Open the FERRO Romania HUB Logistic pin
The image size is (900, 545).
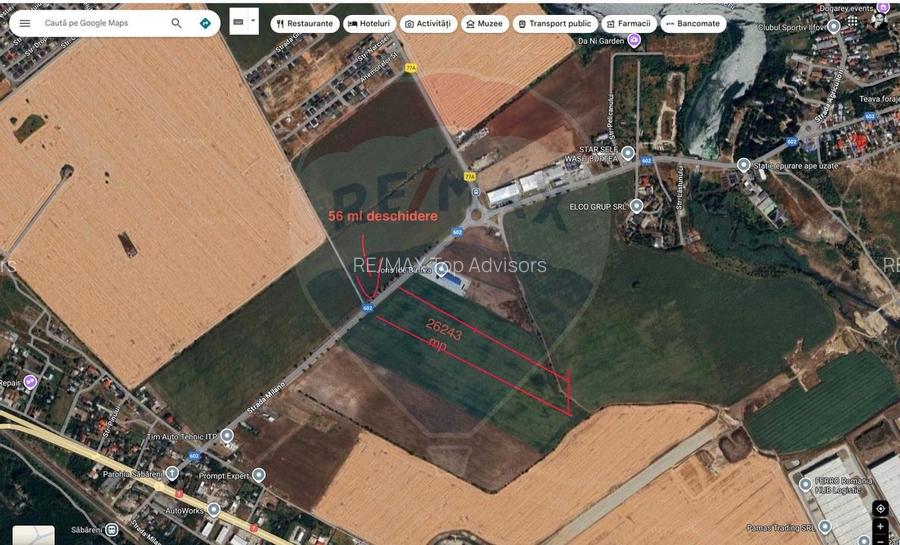coord(805,485)
